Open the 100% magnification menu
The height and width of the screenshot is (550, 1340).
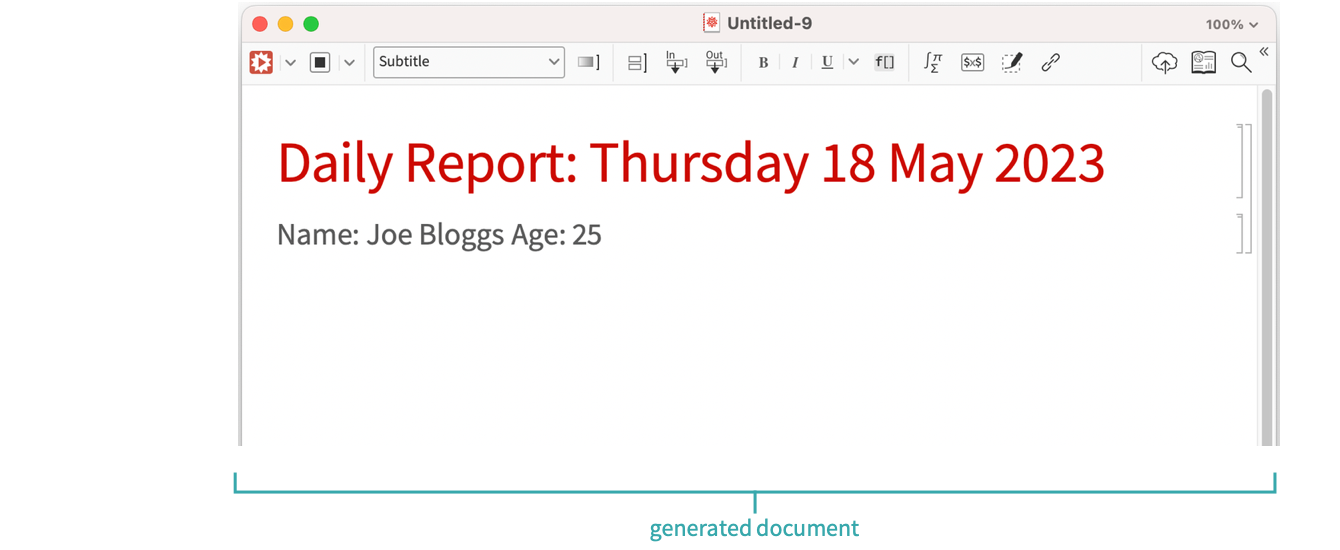point(1231,24)
